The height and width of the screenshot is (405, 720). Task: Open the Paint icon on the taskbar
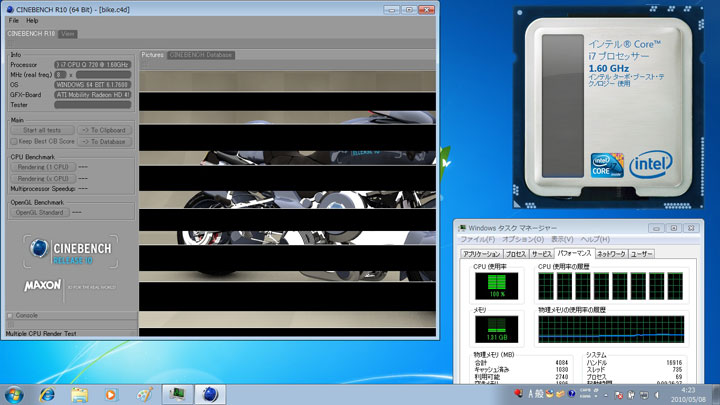(145, 395)
